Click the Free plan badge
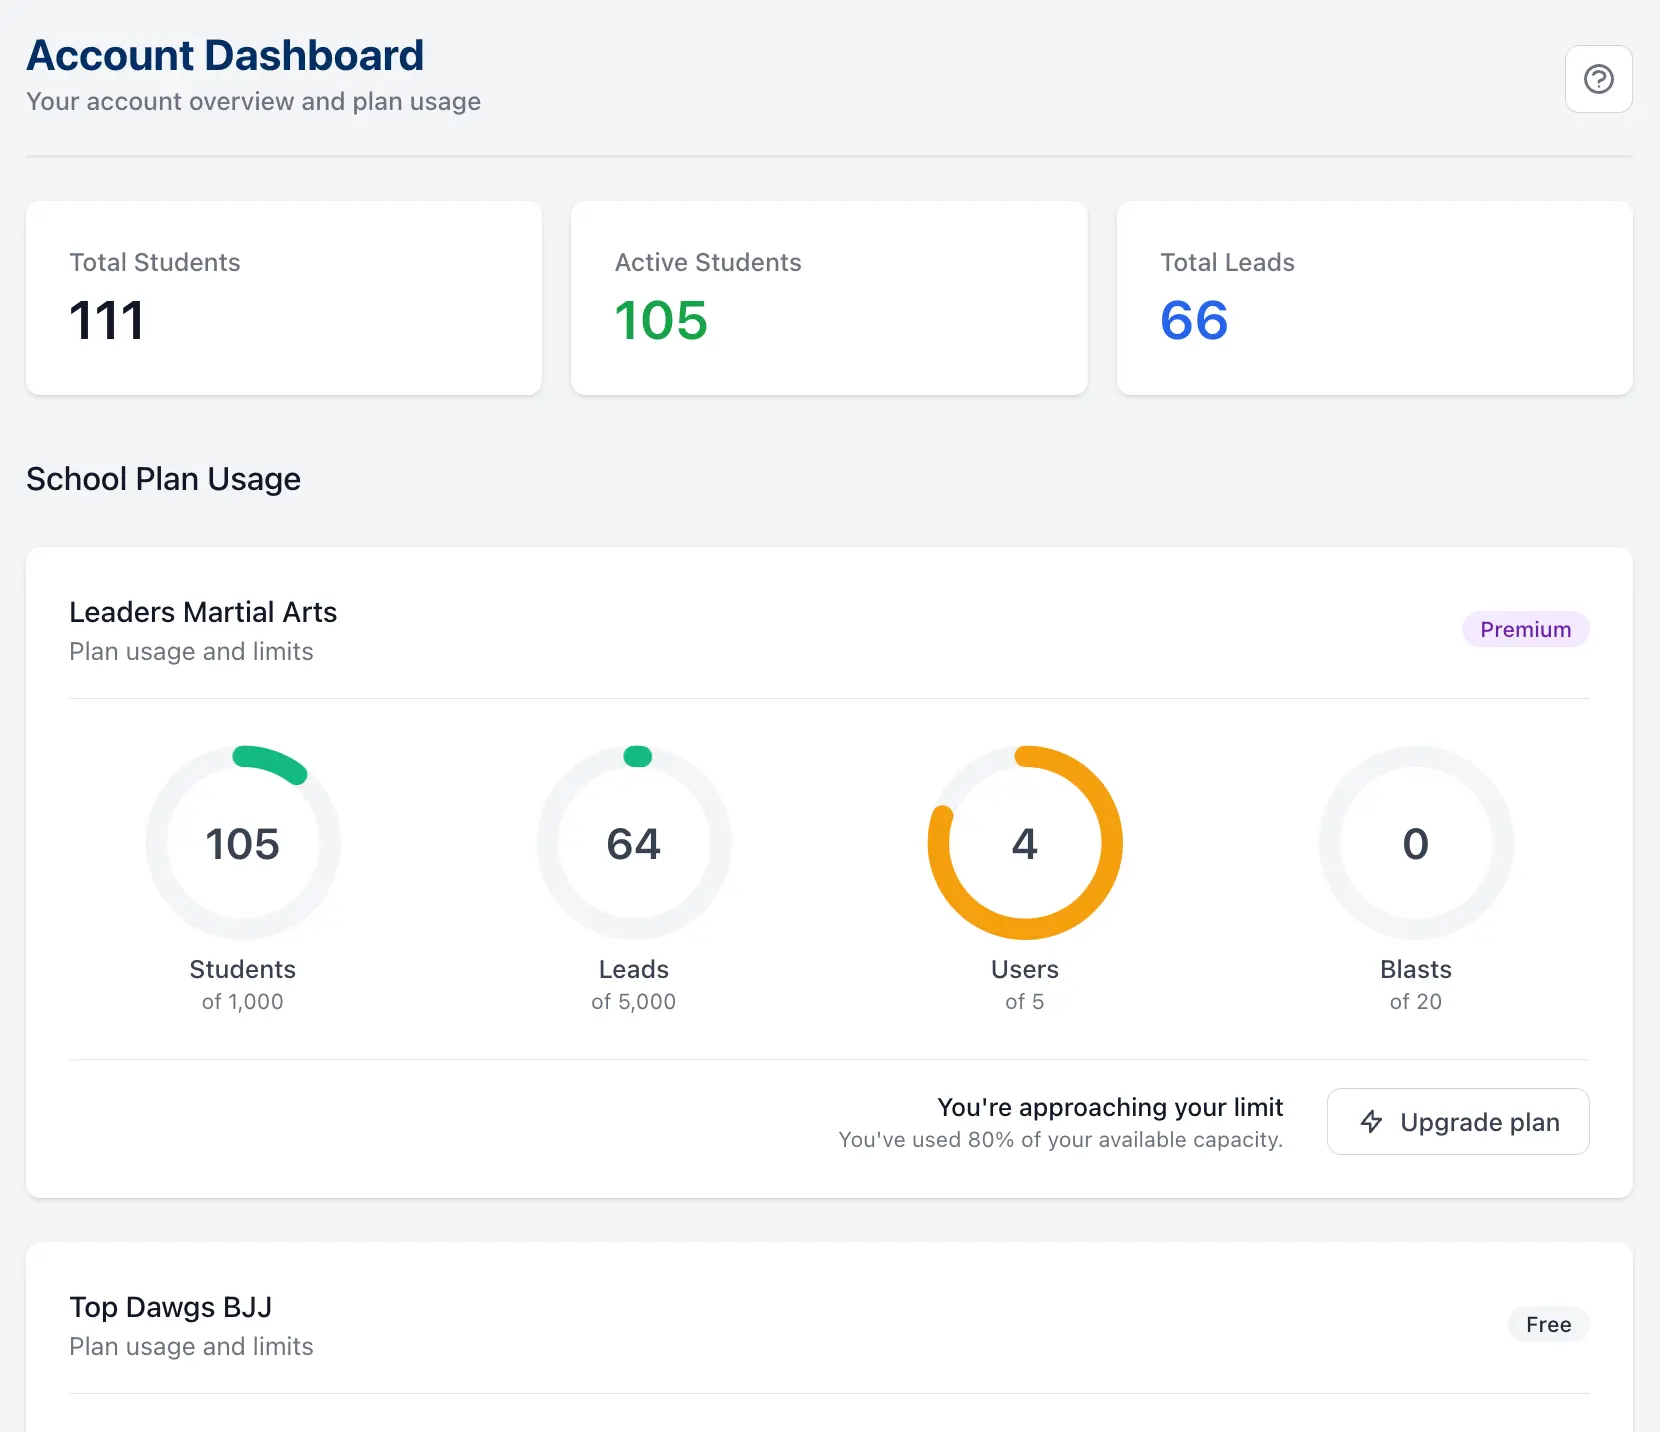Viewport: 1660px width, 1432px height. [1548, 1324]
